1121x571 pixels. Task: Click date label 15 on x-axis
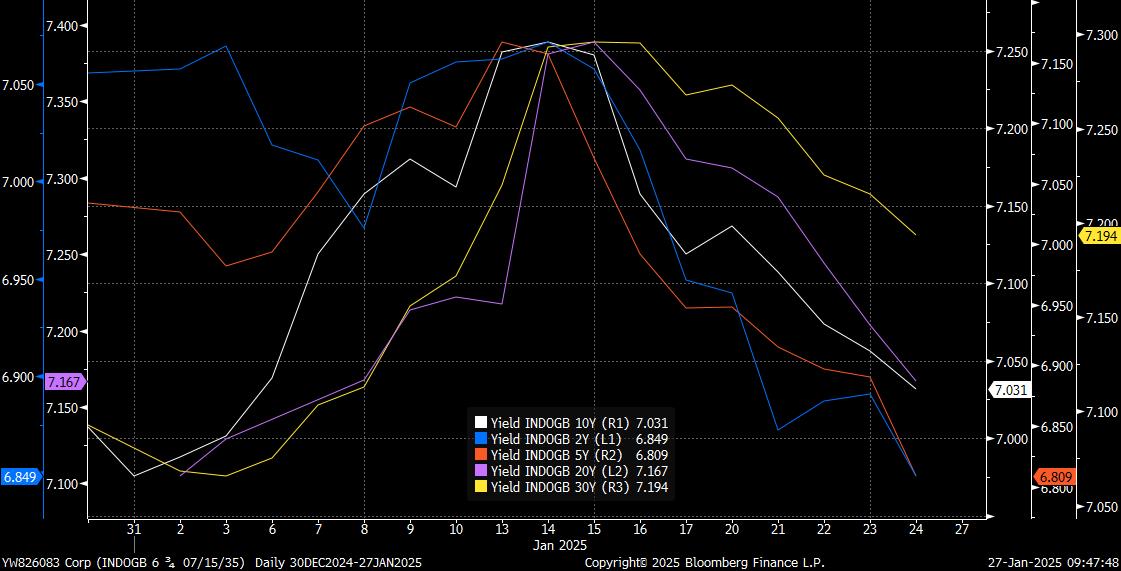point(593,530)
